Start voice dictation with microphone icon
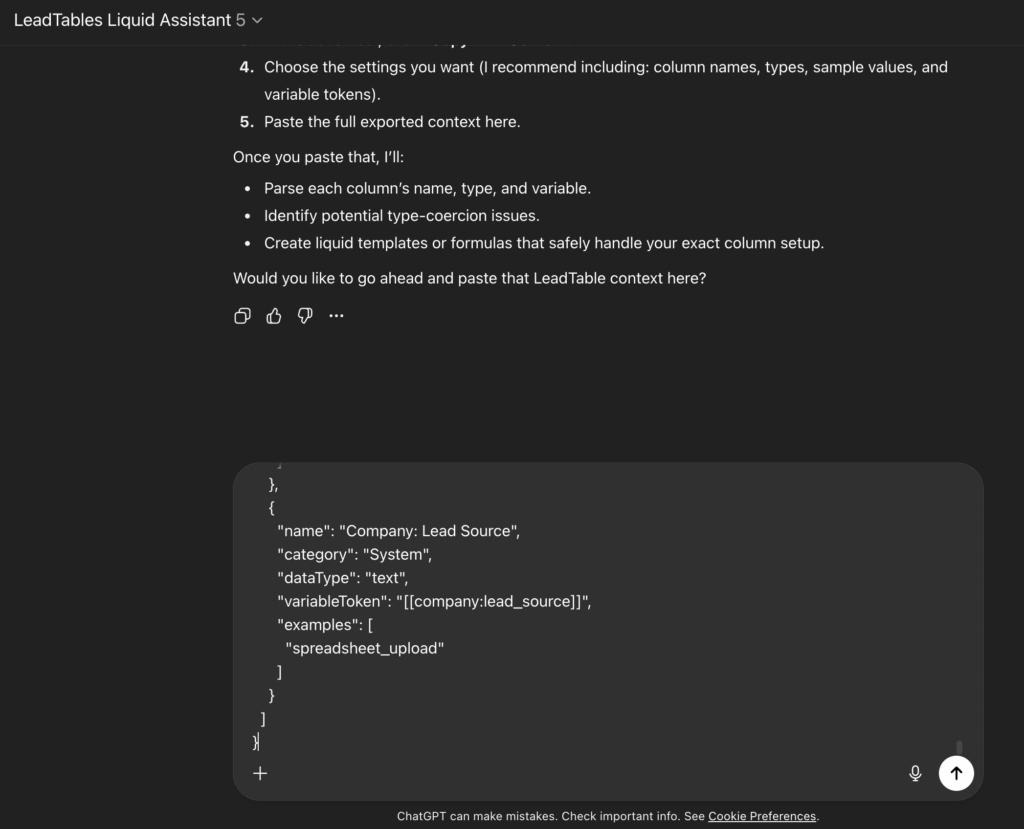The image size is (1024, 829). (915, 773)
